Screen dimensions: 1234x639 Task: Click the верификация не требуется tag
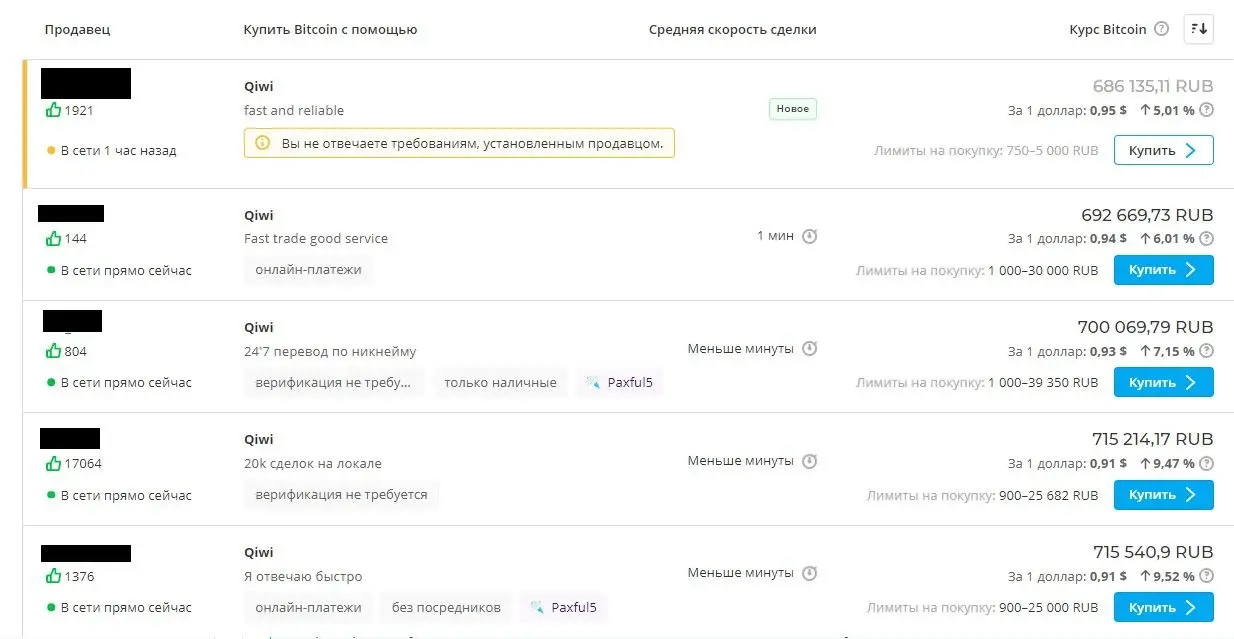[341, 494]
